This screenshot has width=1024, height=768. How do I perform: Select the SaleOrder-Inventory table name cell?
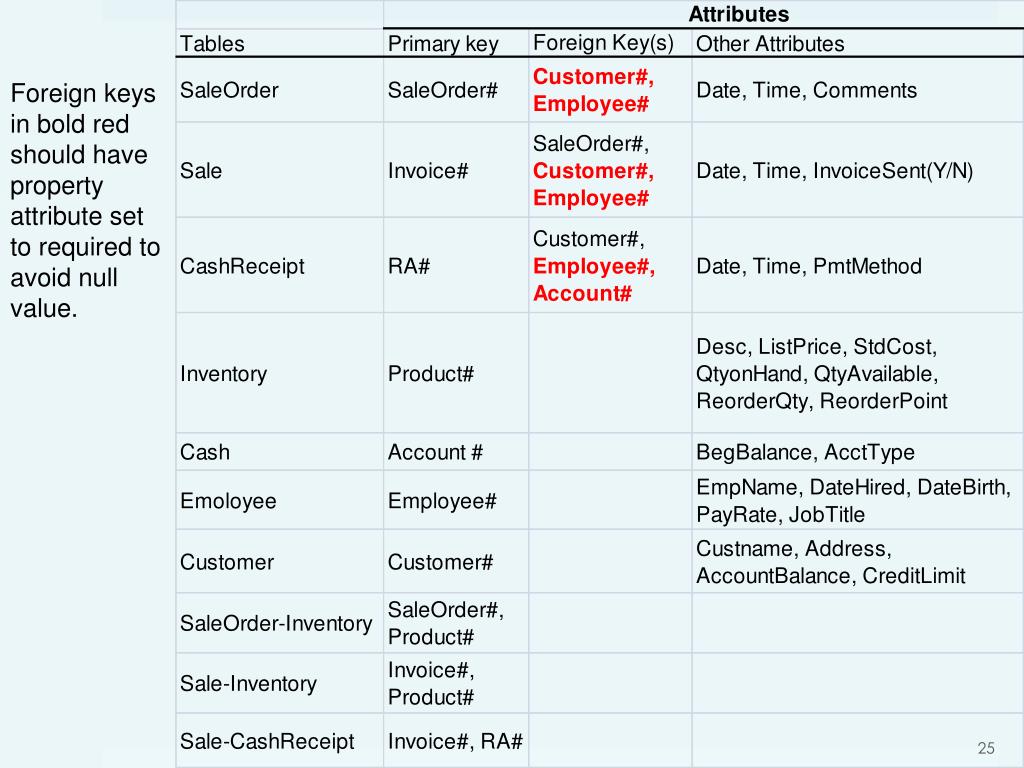(x=276, y=624)
